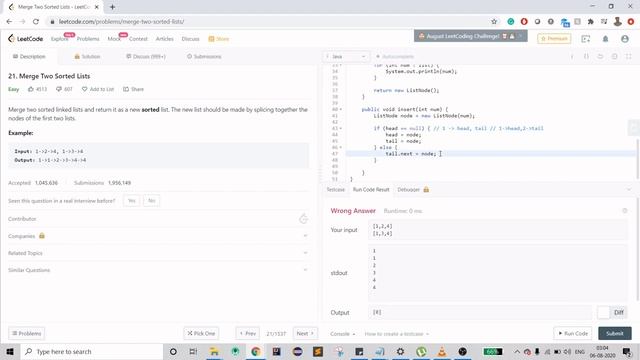This screenshot has height=360, width=640.
Task: Open the Problems list button
Action: pyautogui.click(x=27, y=333)
